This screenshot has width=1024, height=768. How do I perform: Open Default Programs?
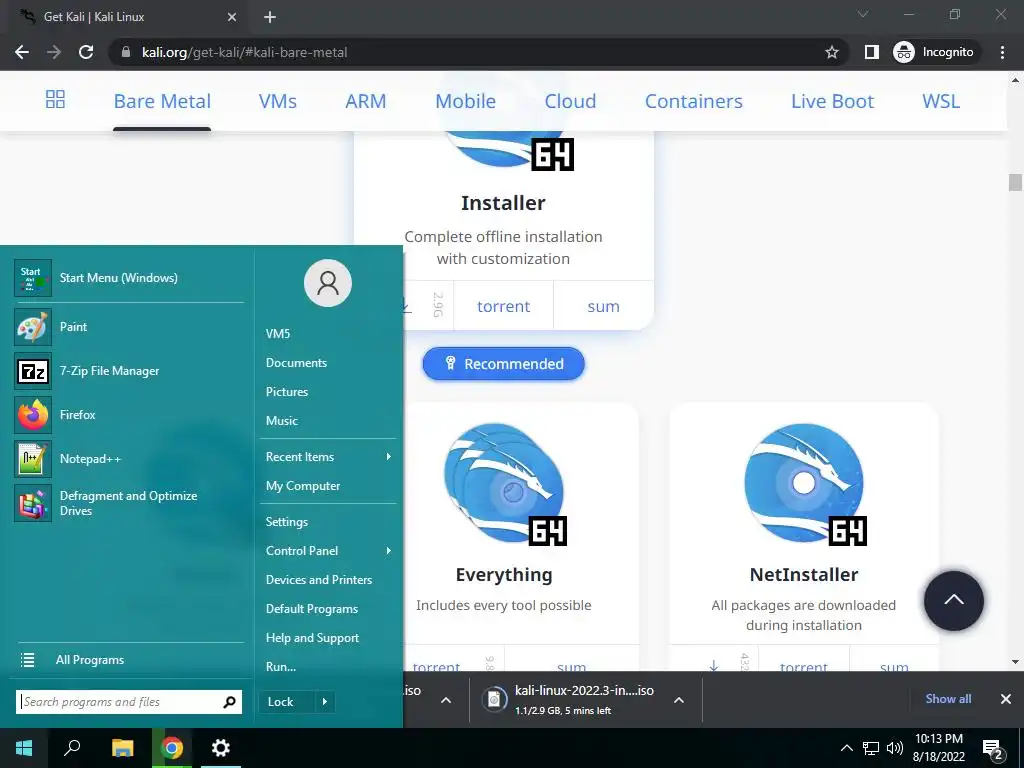[x=312, y=609]
